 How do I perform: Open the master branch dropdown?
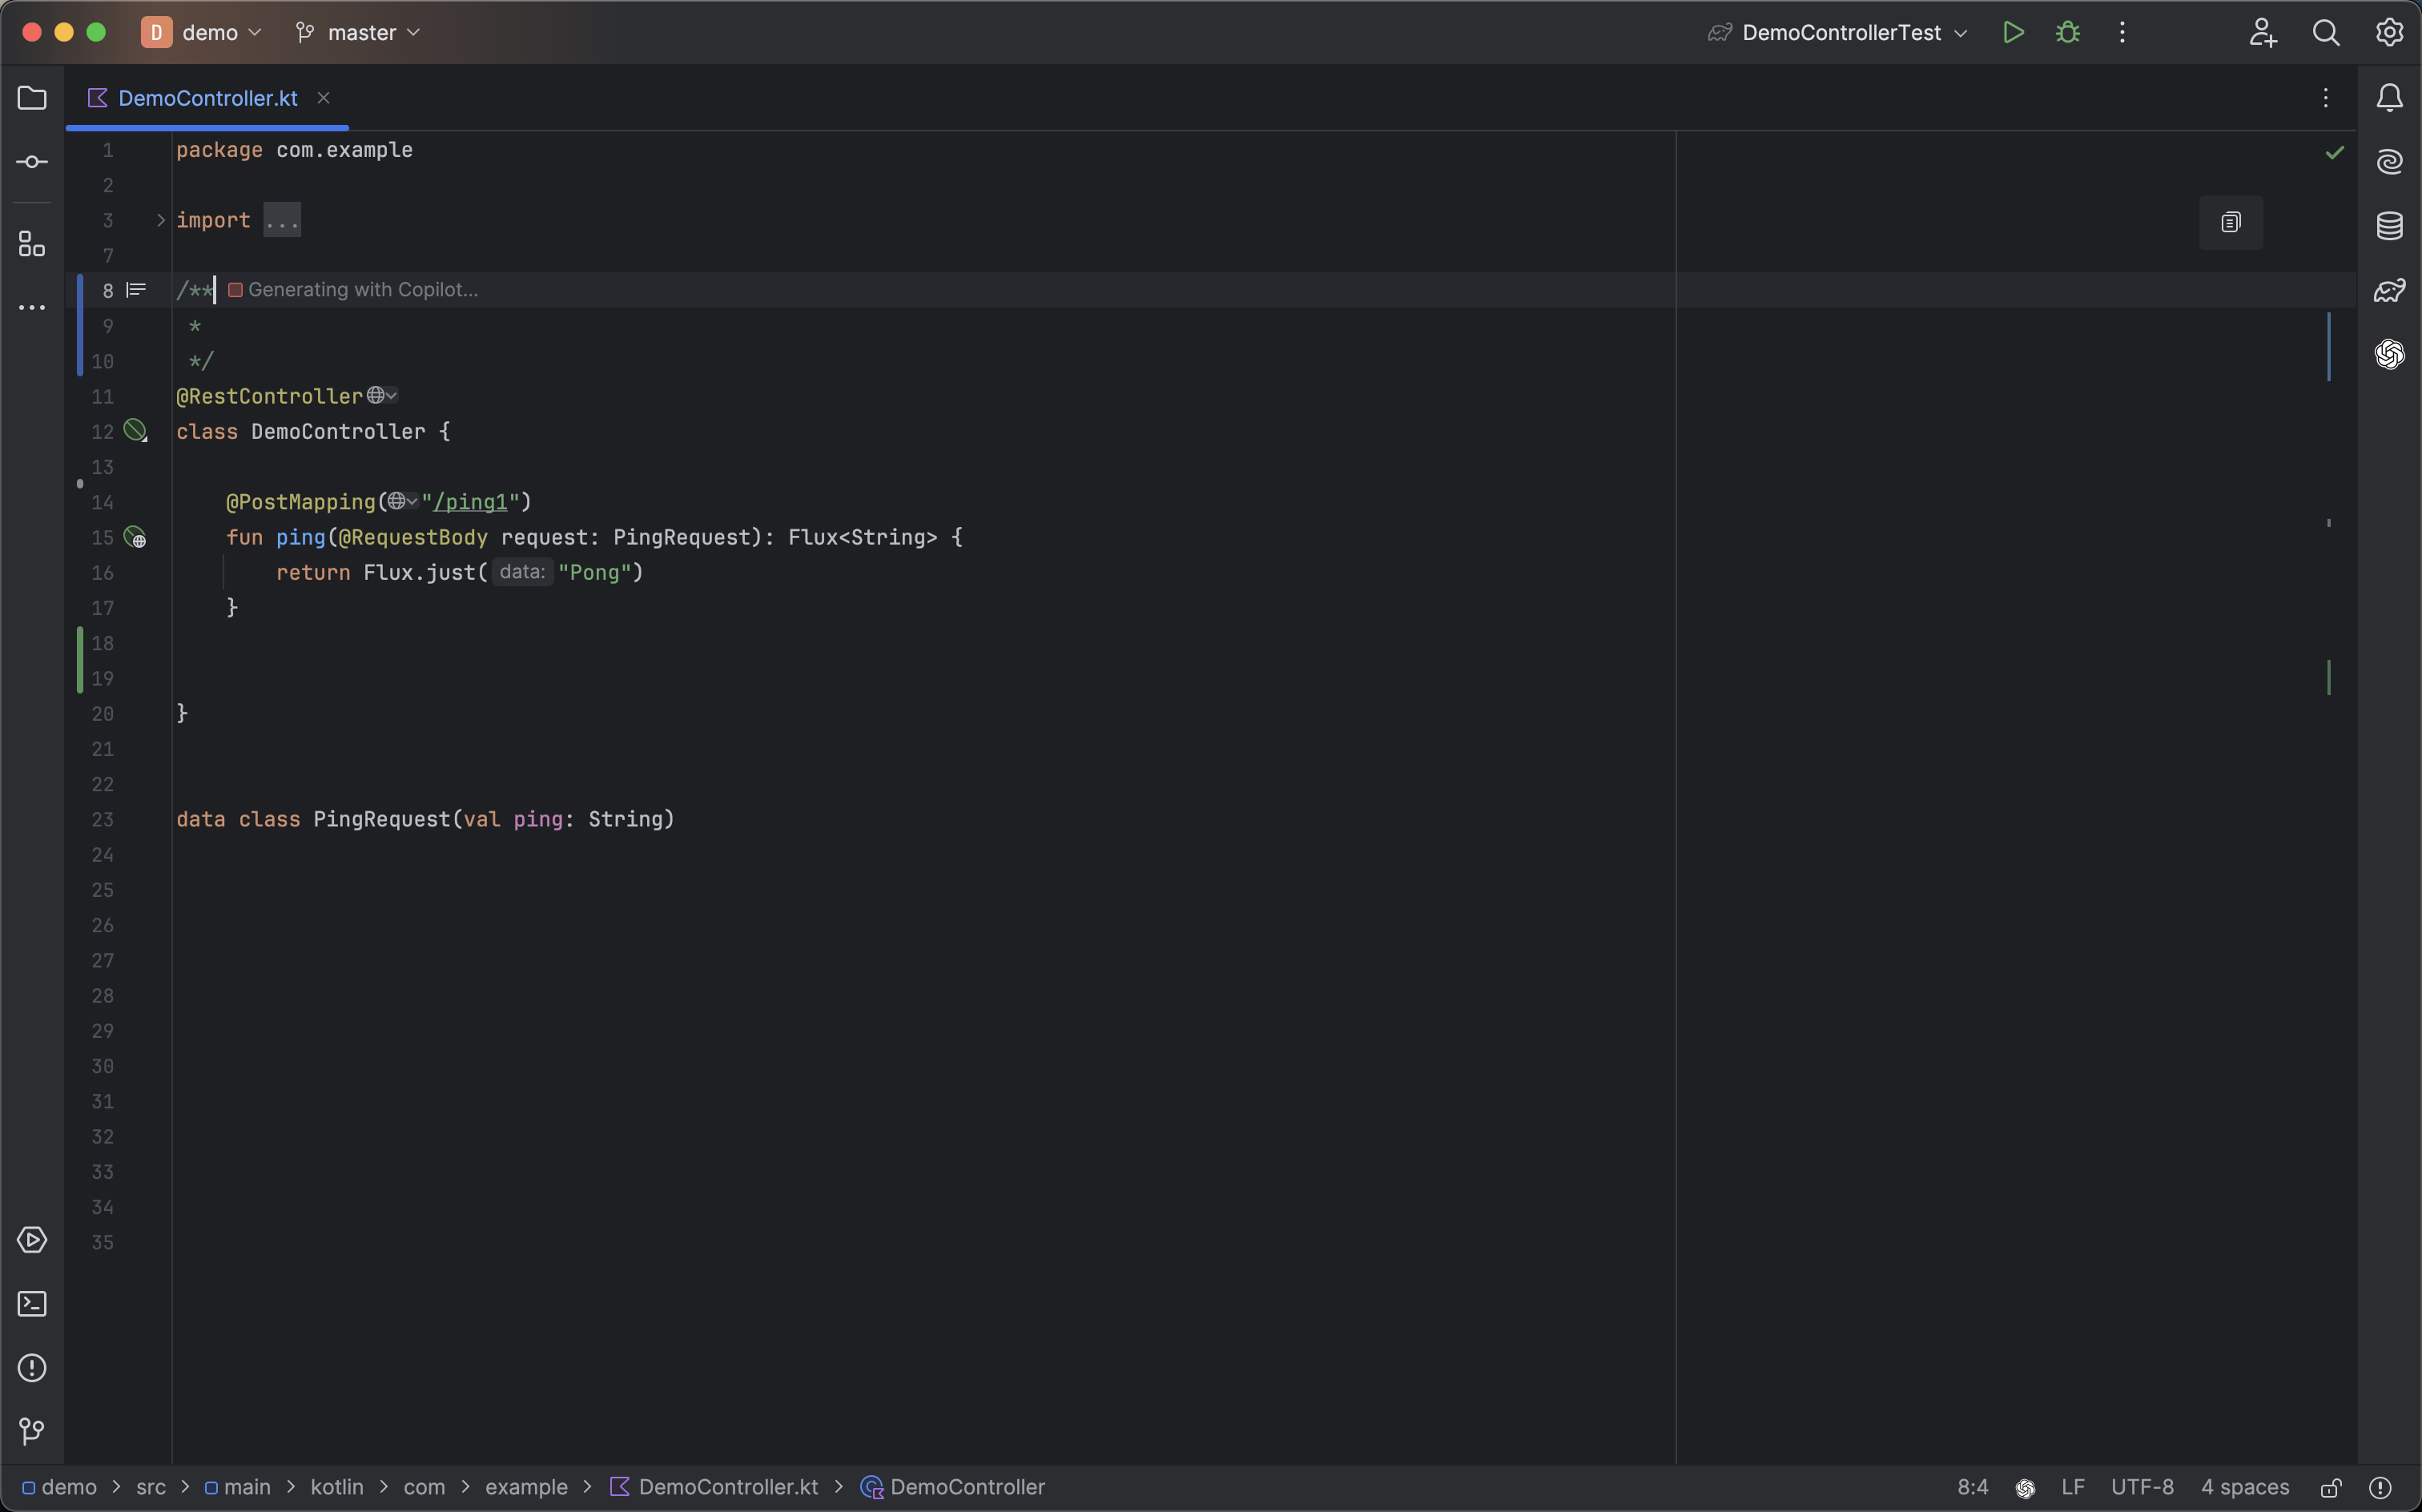pos(358,33)
